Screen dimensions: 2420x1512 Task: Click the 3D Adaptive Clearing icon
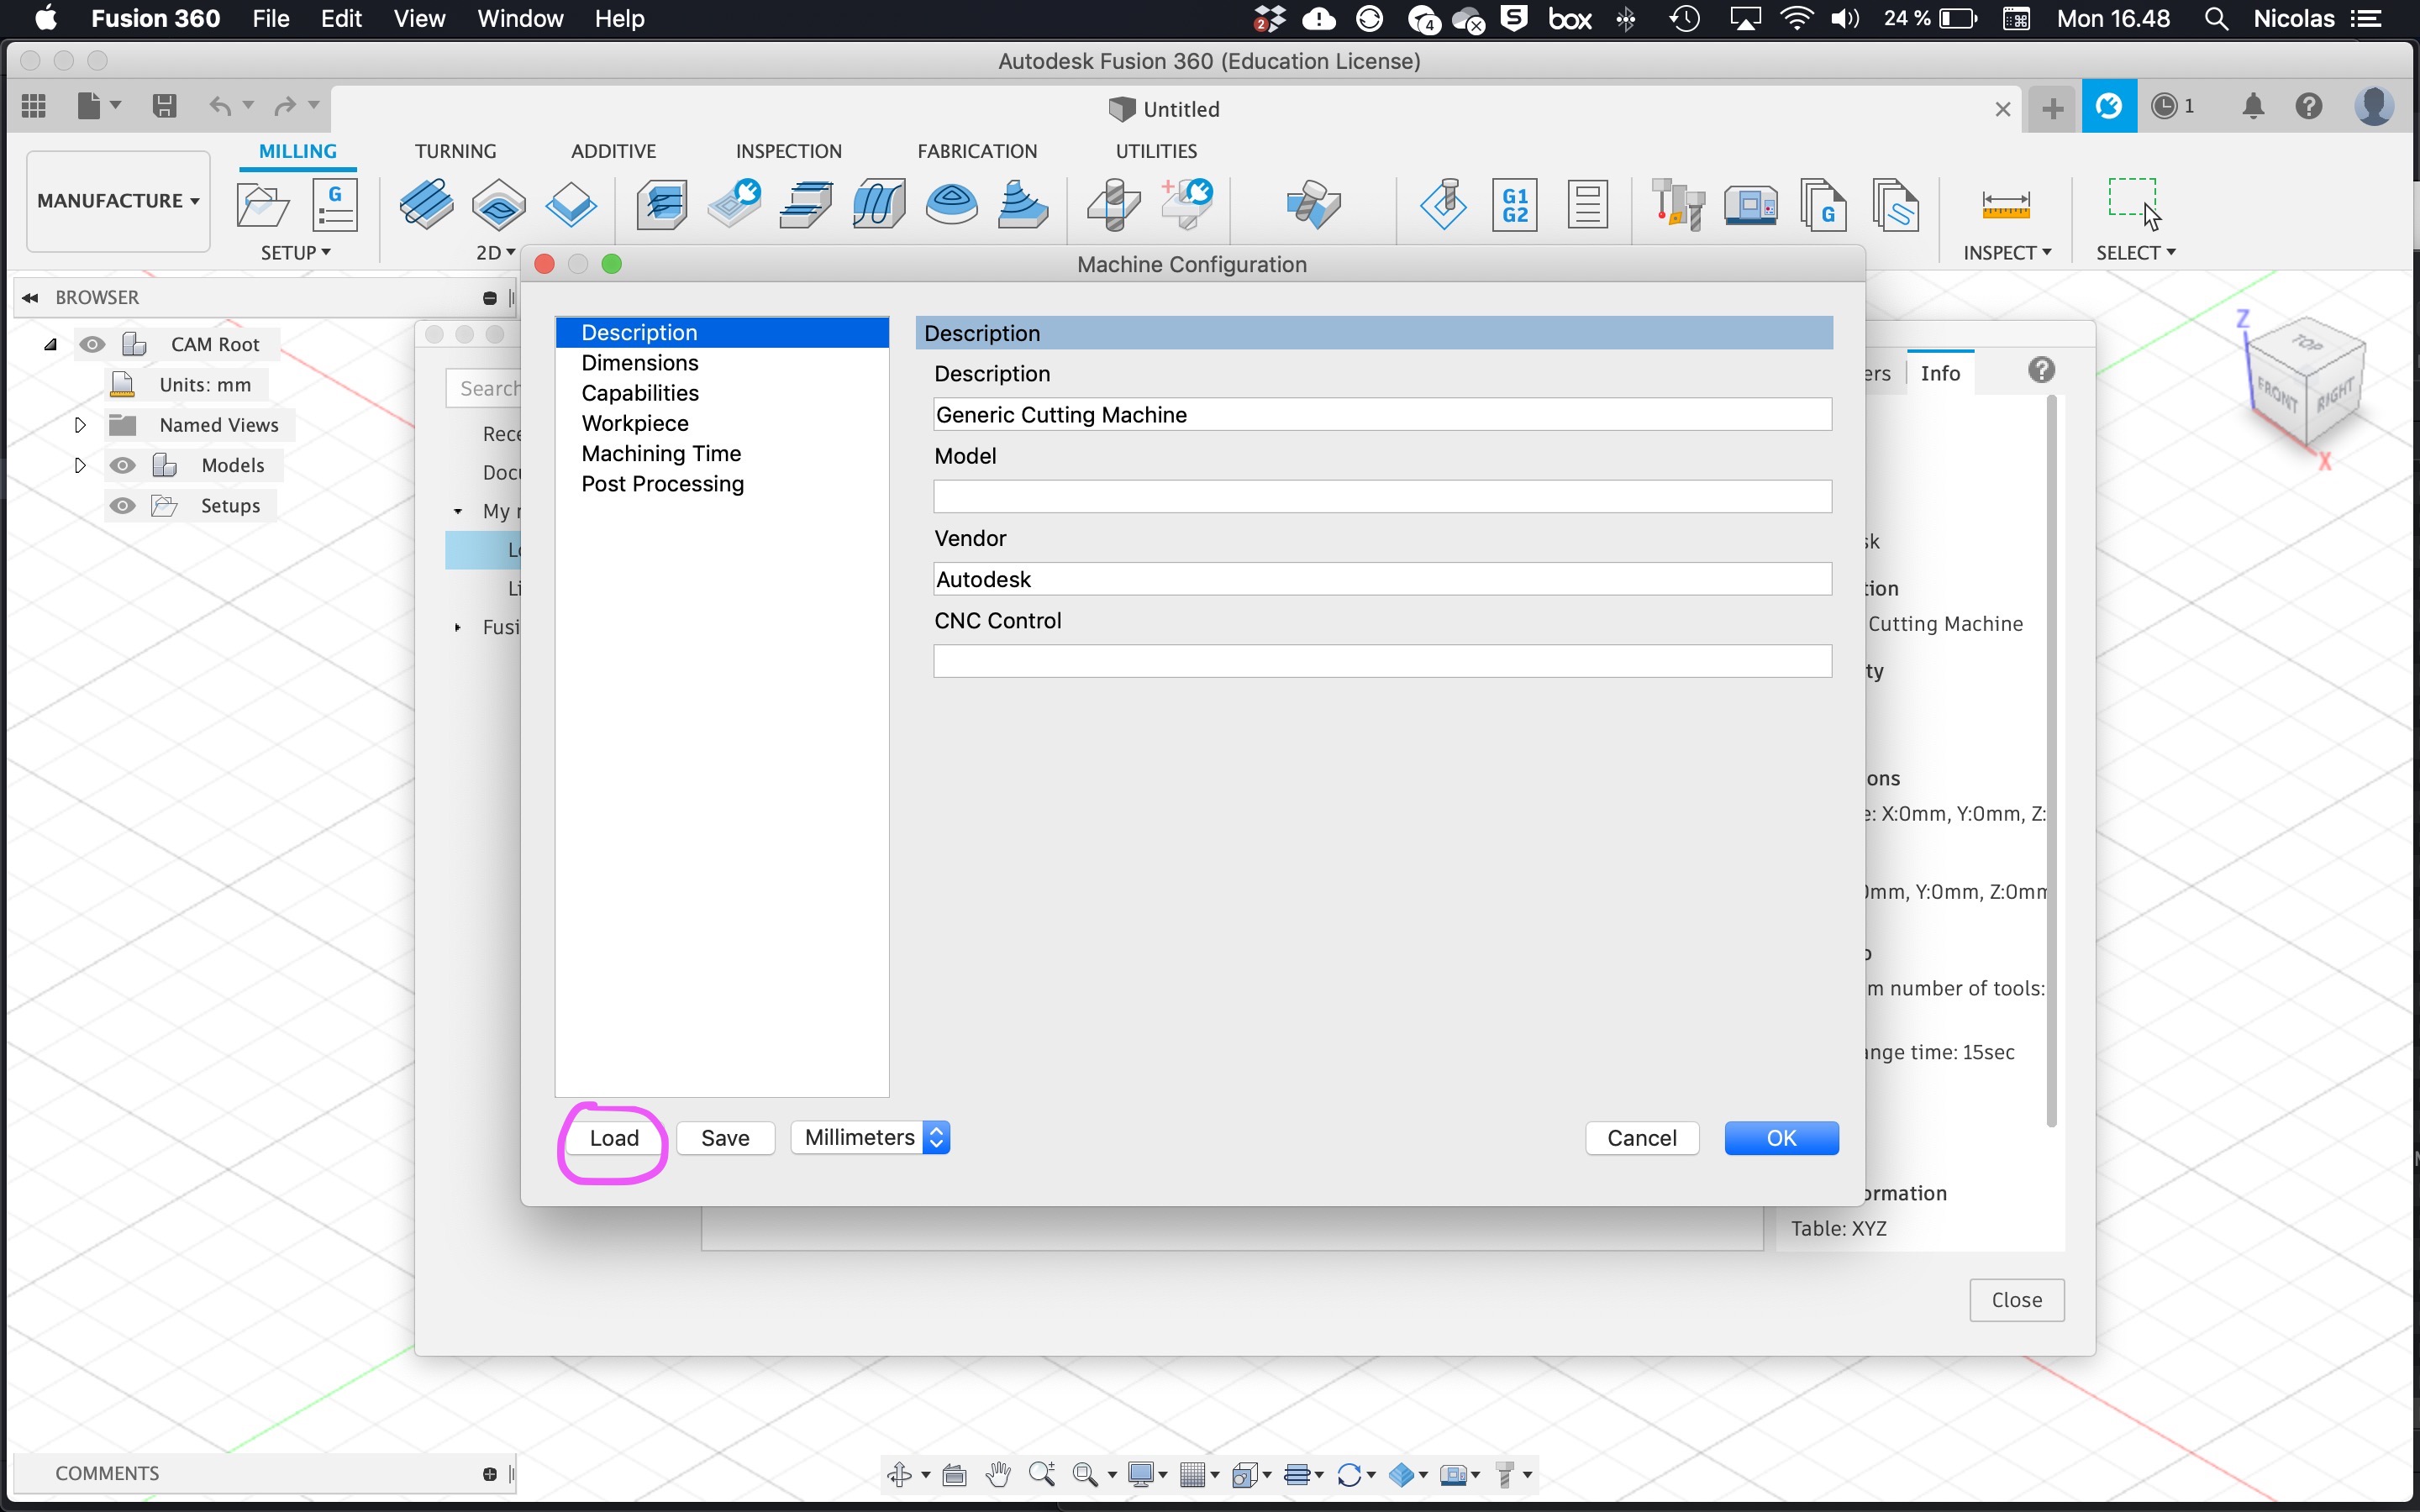click(x=662, y=205)
